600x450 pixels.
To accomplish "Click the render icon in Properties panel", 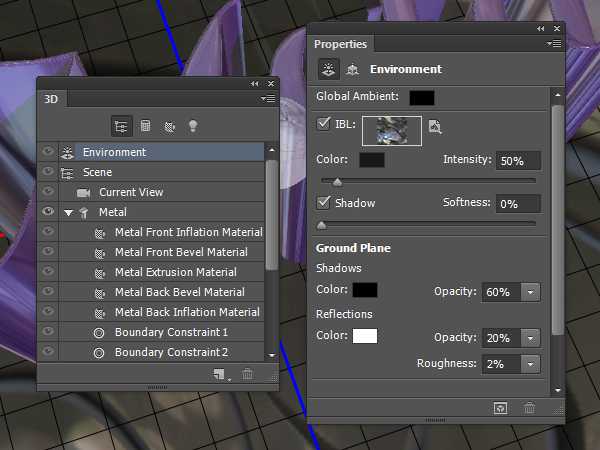I will pyautogui.click(x=498, y=408).
